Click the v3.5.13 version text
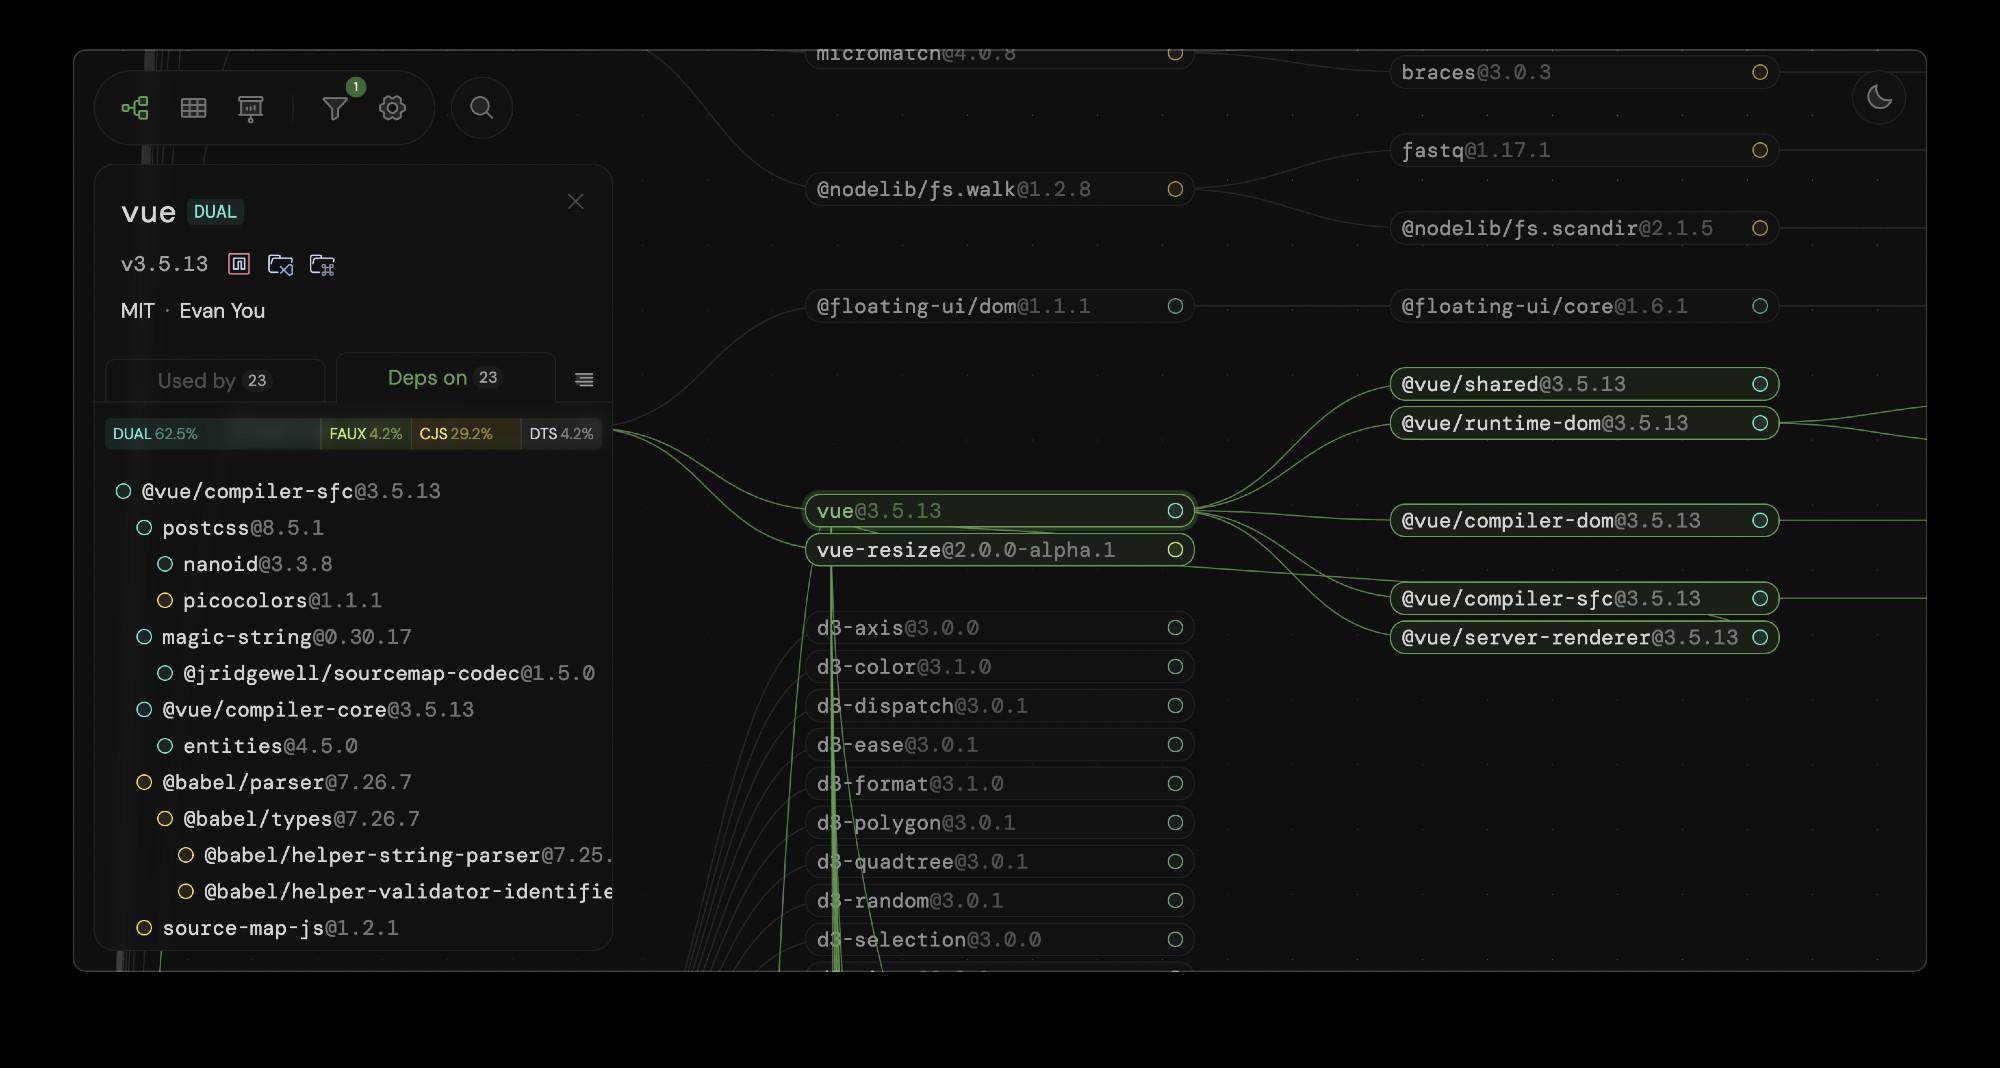Image resolution: width=2000 pixels, height=1068 pixels. point(164,264)
